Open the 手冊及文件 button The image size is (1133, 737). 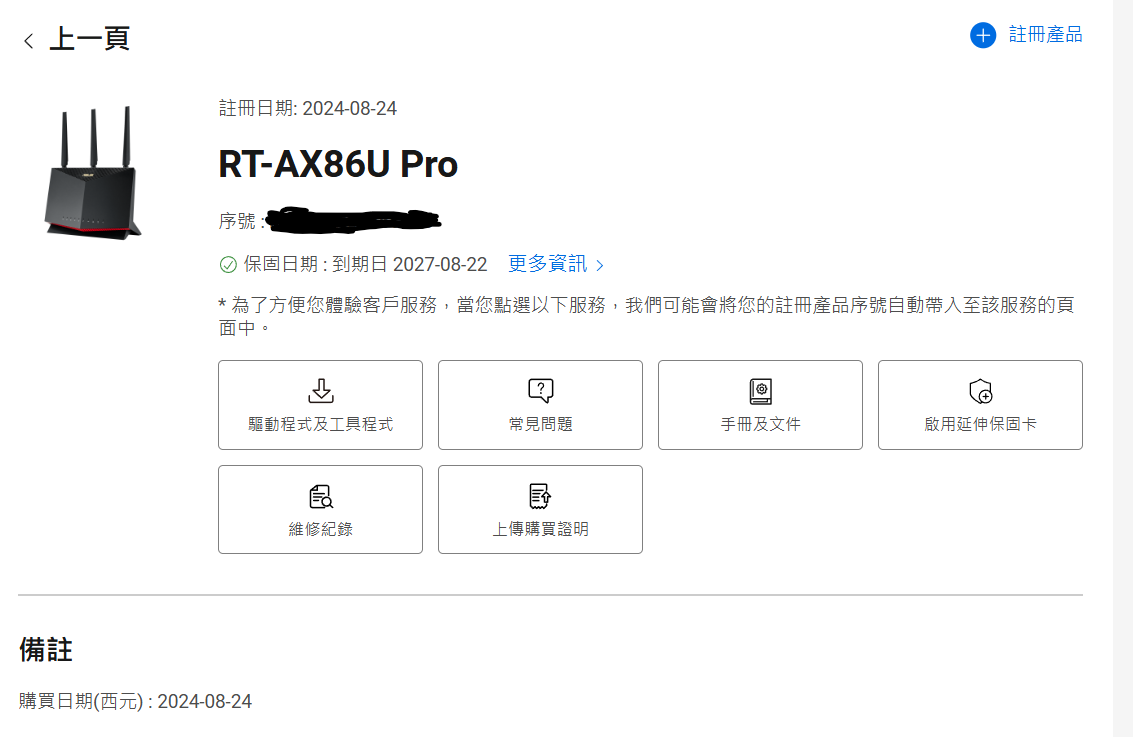pos(760,405)
